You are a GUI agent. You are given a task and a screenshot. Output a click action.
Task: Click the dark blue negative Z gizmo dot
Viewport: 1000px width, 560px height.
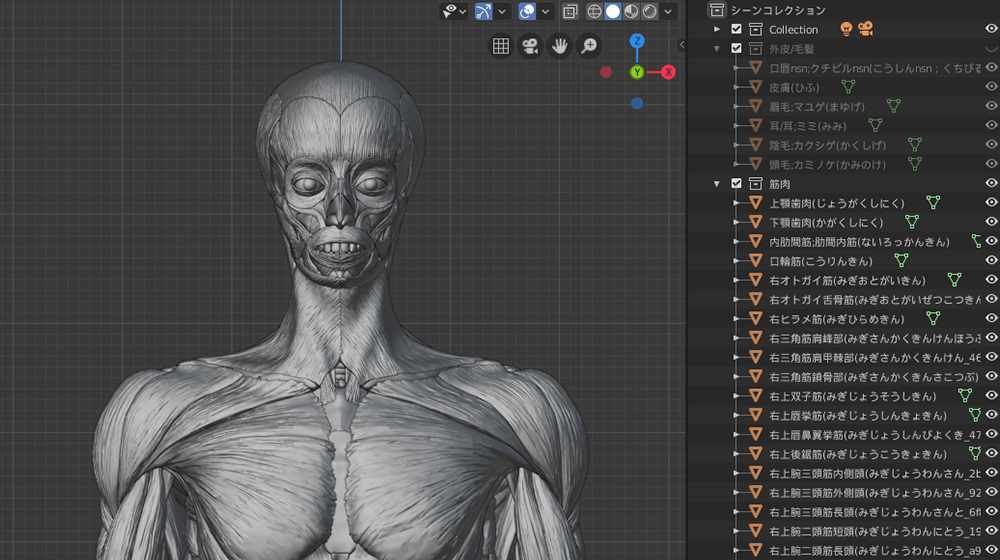636,103
